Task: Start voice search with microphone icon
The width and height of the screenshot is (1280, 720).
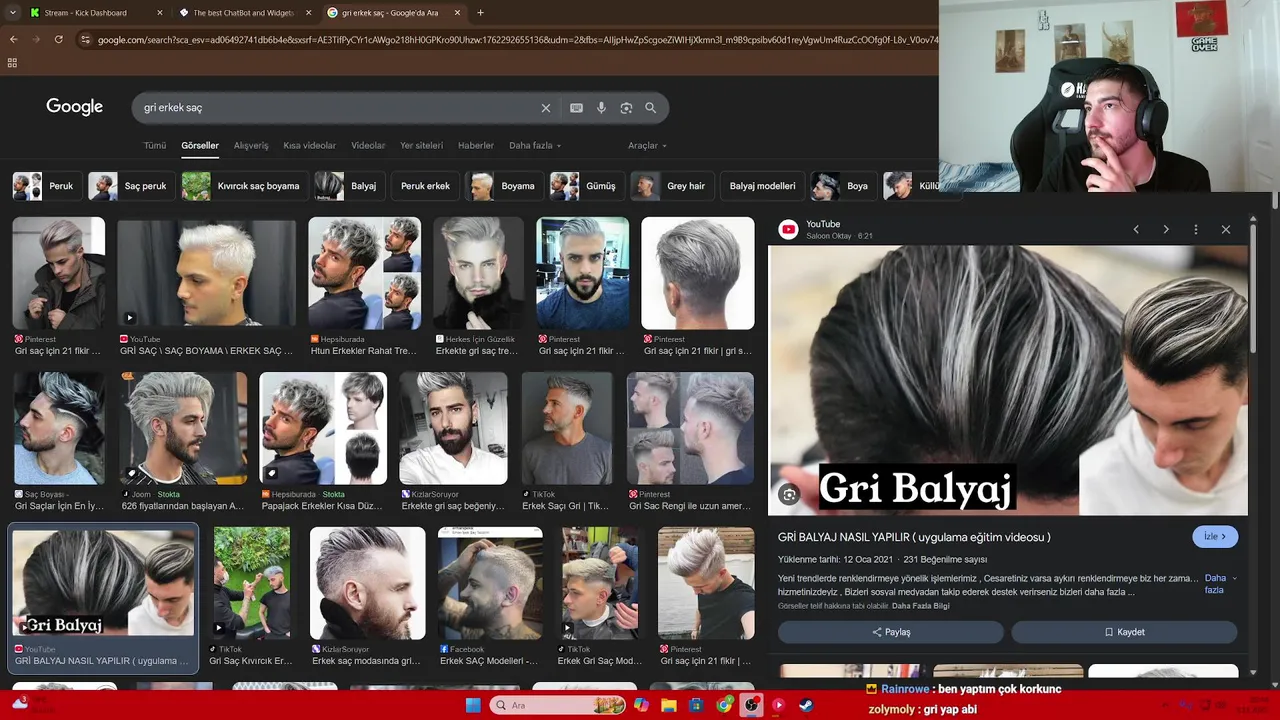Action: (x=601, y=108)
